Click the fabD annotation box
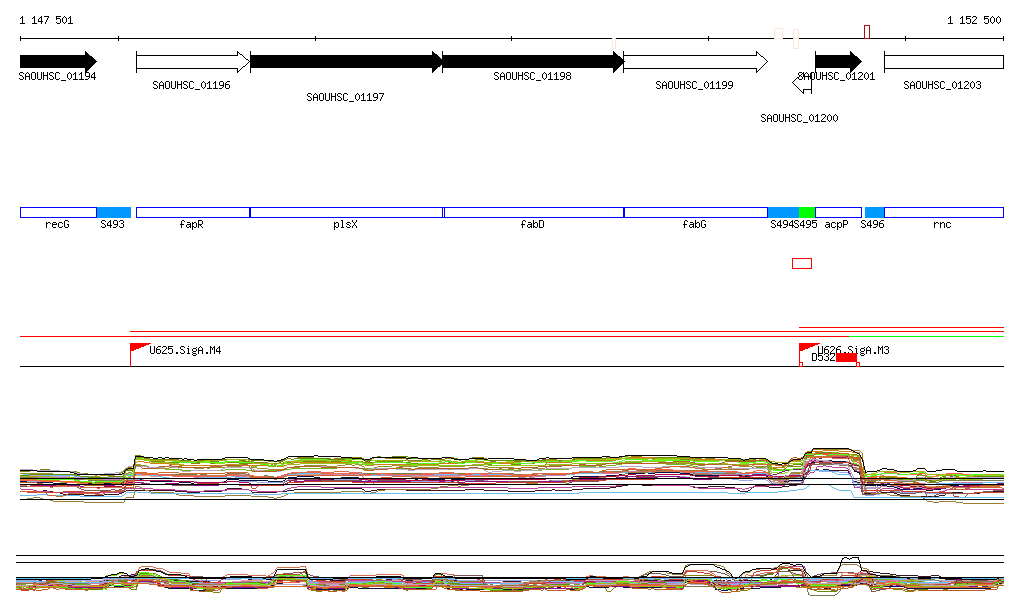Viewport: 1024px width, 611px height. 533,212
